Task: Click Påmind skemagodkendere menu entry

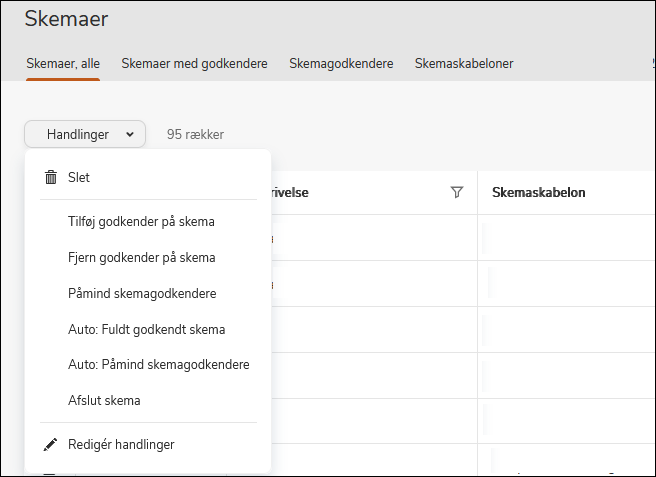Action: [x=142, y=293]
